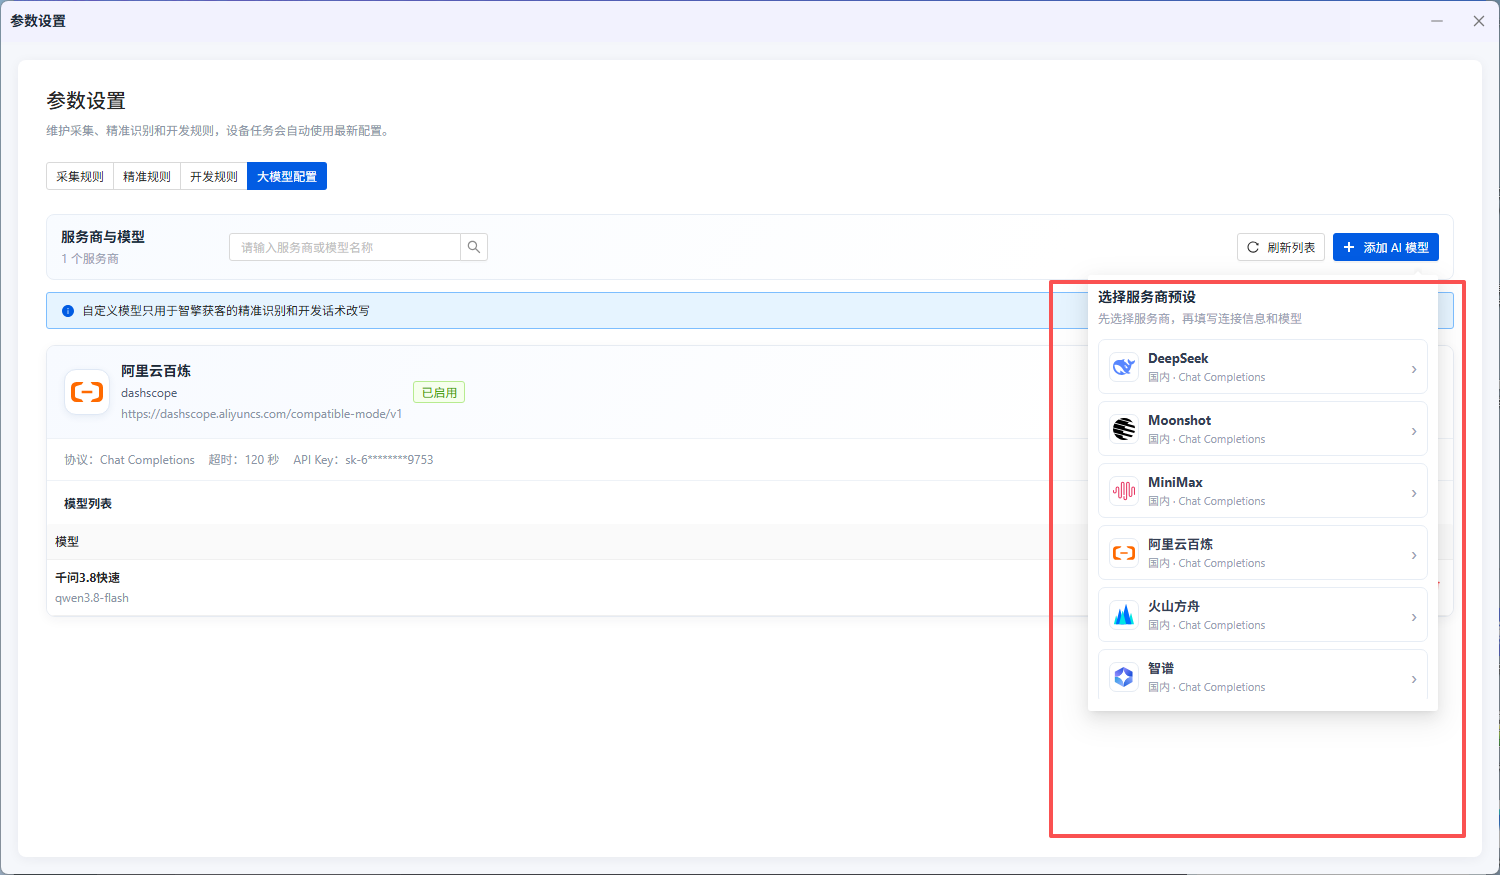Click the 火山方舟 mountain logo icon
This screenshot has height=875, width=1500.
point(1124,615)
